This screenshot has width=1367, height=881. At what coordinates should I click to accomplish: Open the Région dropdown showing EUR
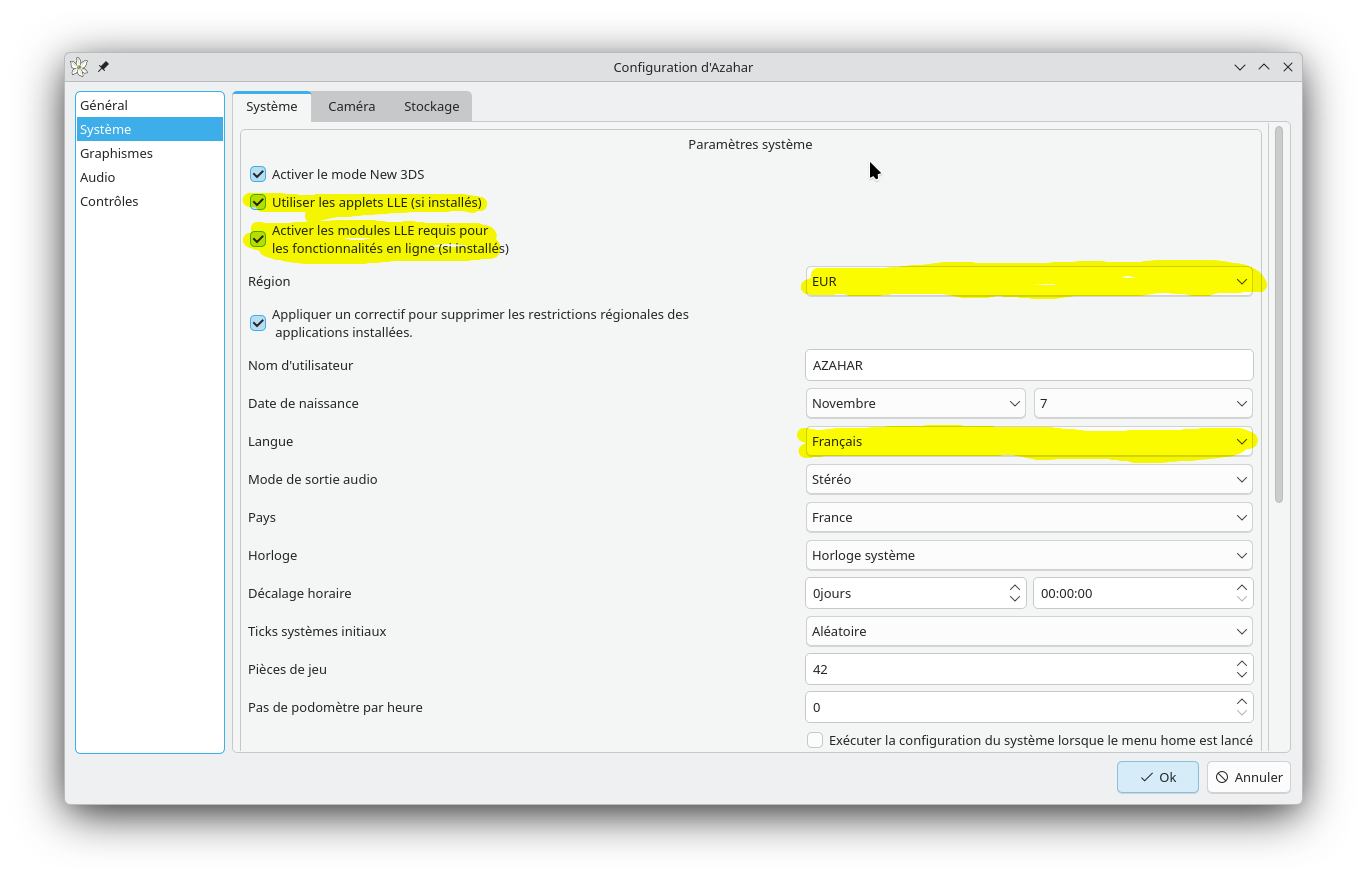(x=1029, y=281)
